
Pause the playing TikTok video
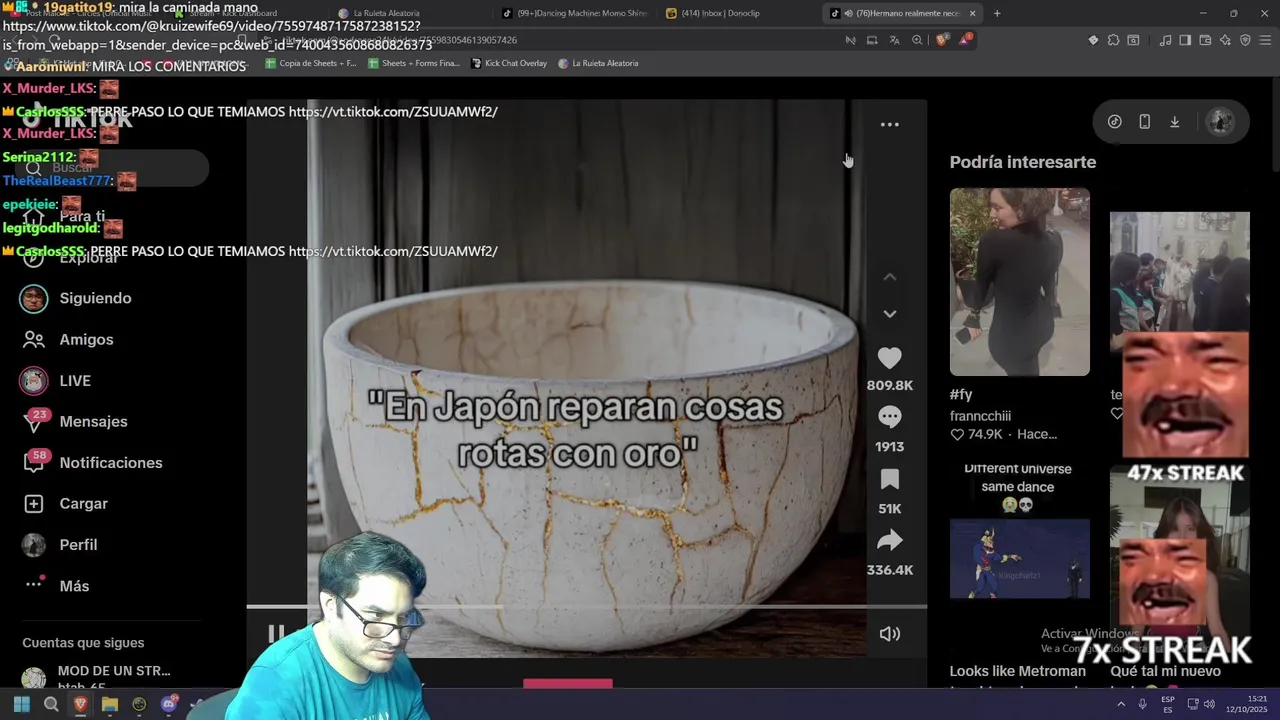pos(275,633)
